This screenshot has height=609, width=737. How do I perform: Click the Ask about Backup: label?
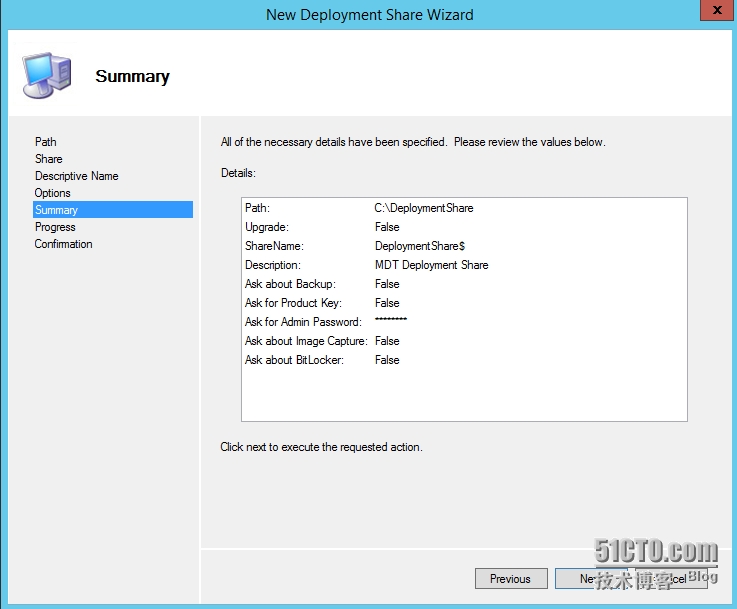tap(290, 284)
